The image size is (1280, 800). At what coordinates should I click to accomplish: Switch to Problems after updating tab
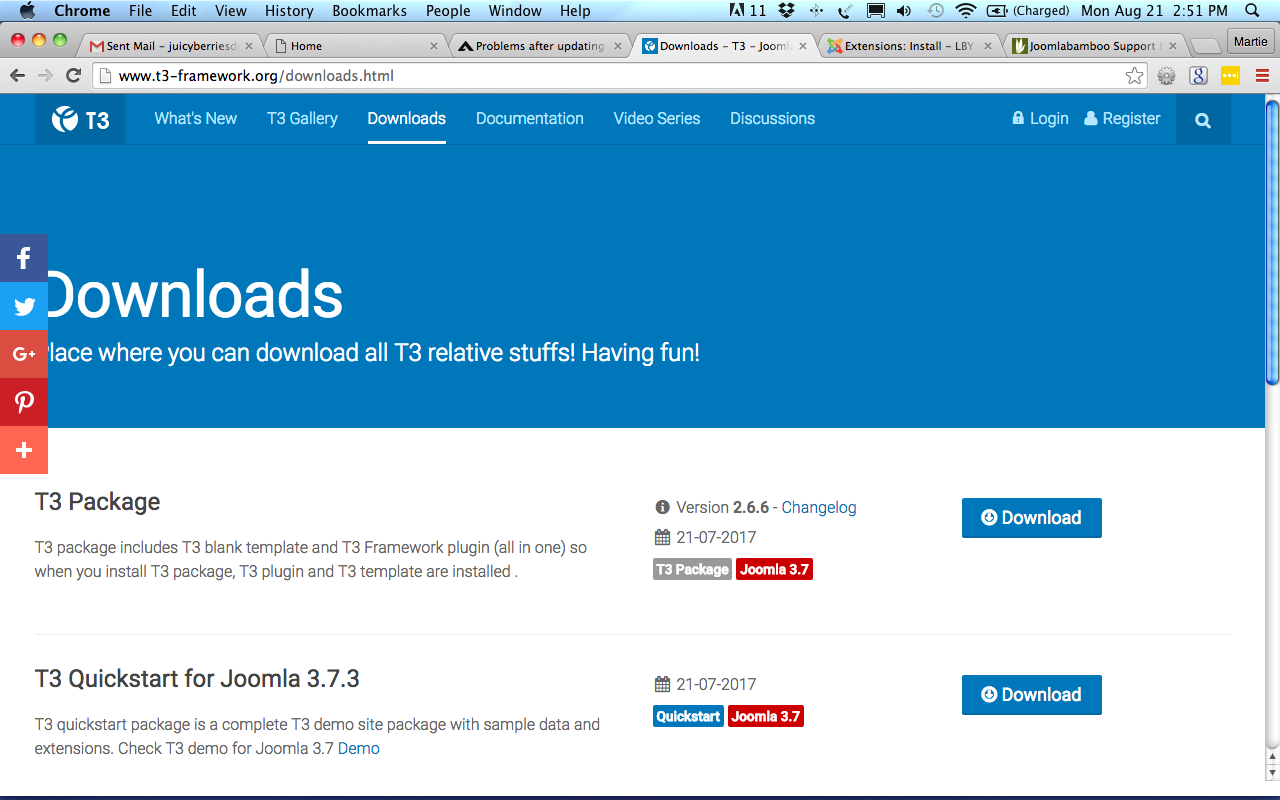[x=540, y=46]
